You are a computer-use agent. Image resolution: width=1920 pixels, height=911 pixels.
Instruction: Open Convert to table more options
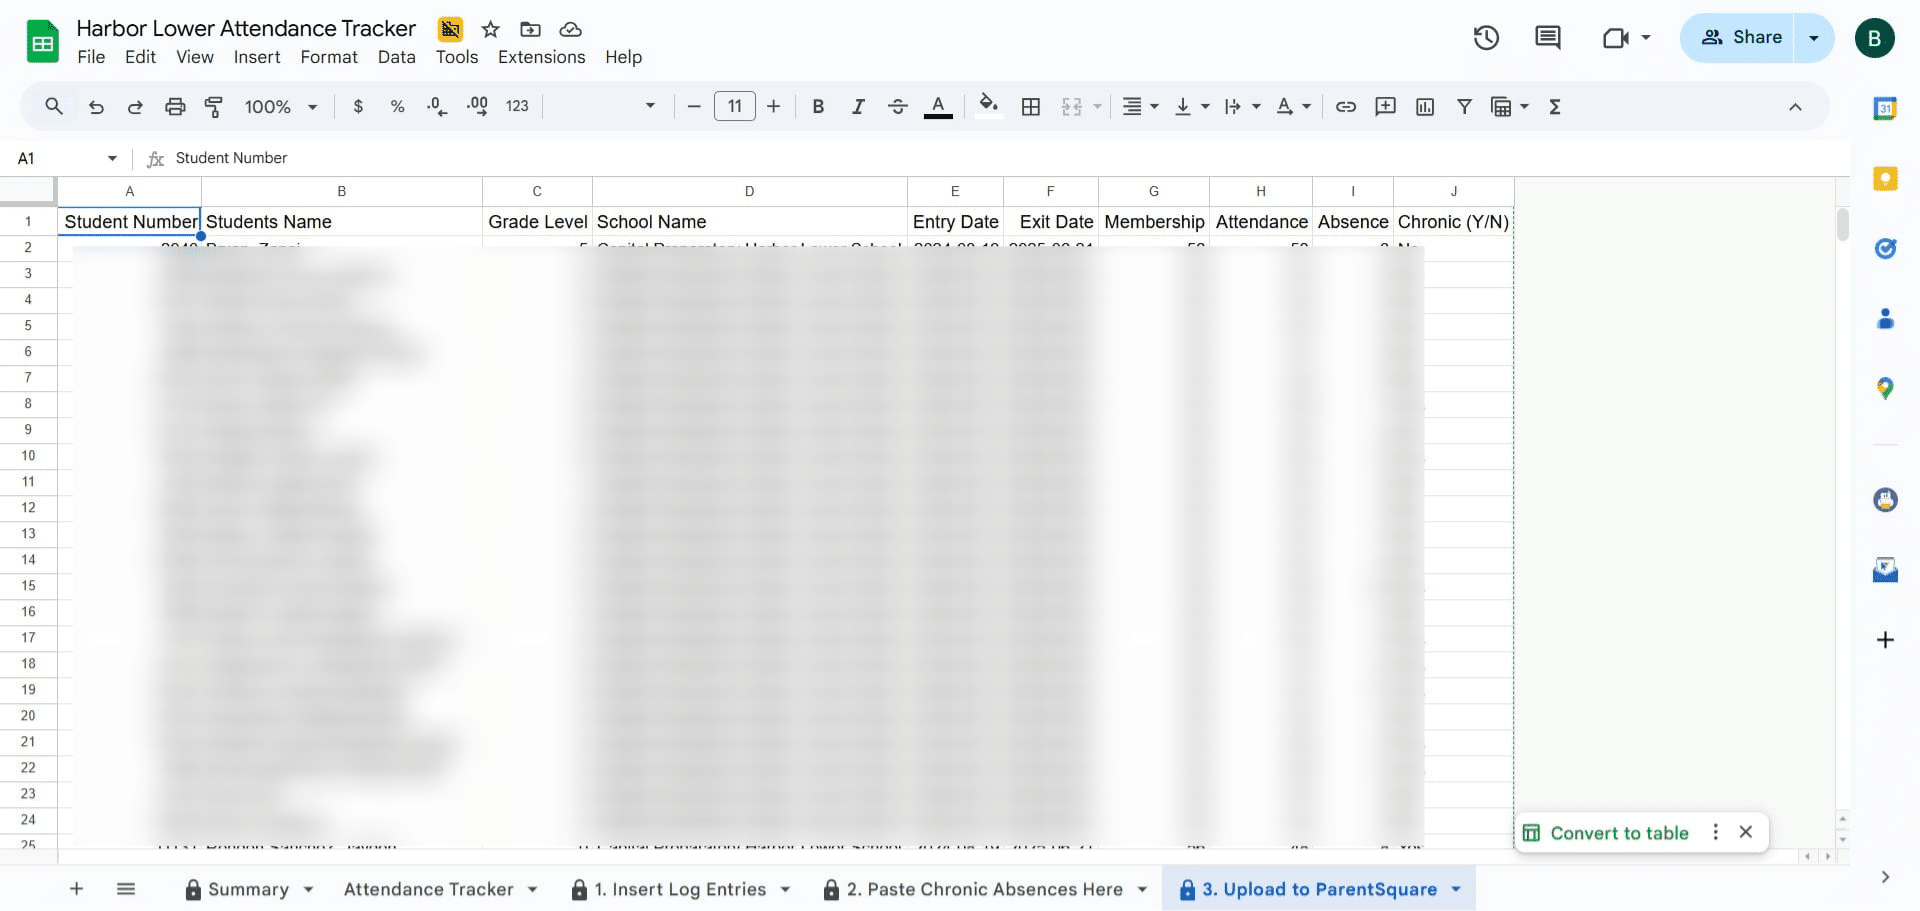pyautogui.click(x=1715, y=832)
